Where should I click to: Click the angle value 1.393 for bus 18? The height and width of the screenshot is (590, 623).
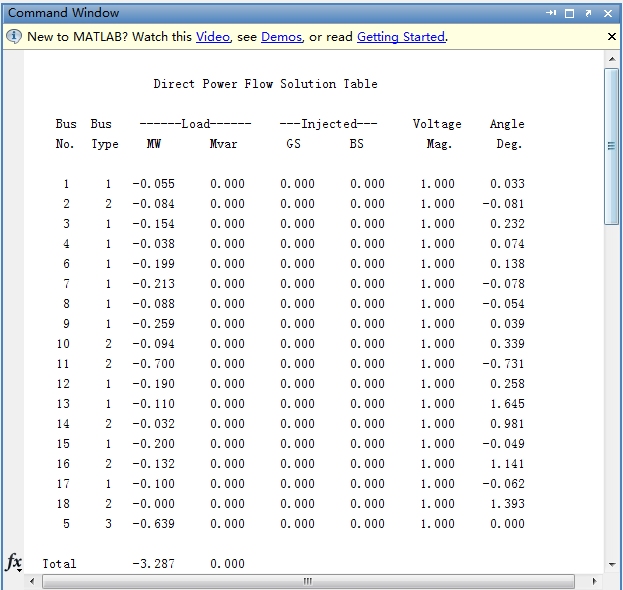pyautogui.click(x=507, y=504)
